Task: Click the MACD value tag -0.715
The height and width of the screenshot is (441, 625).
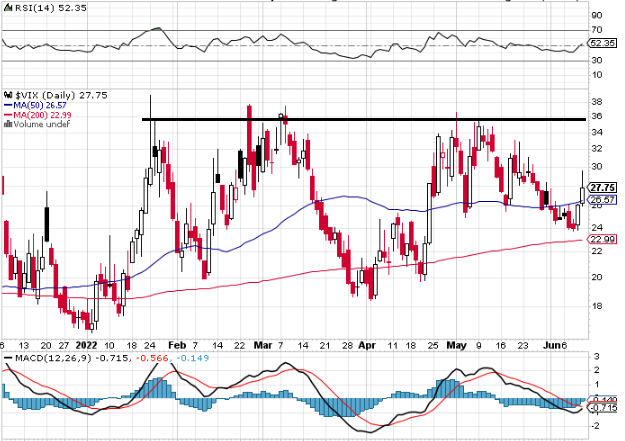Action: (x=602, y=408)
